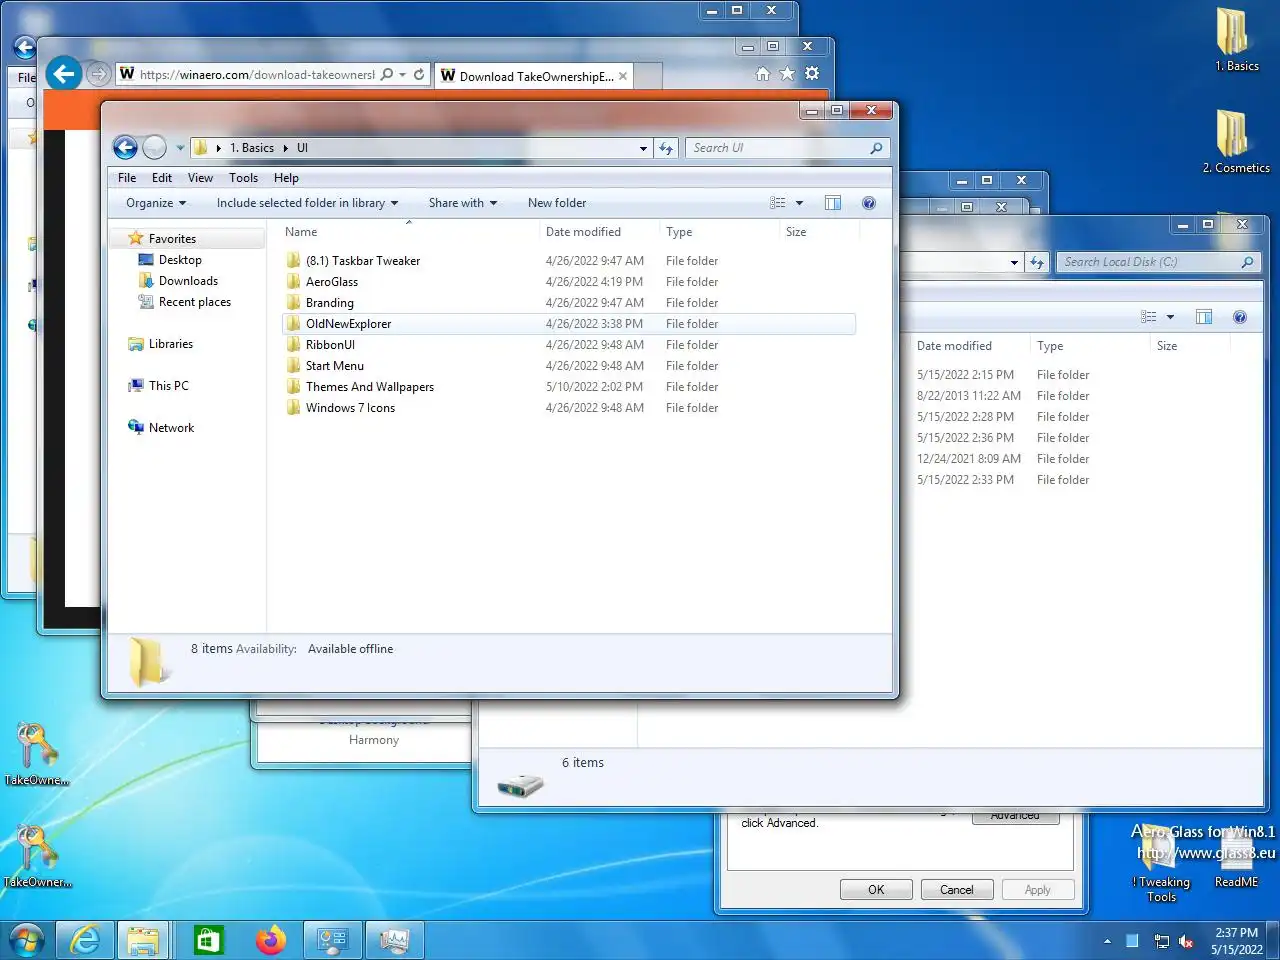Change view icon in UI window
Viewport: 1280px width, 960px height.
point(778,203)
